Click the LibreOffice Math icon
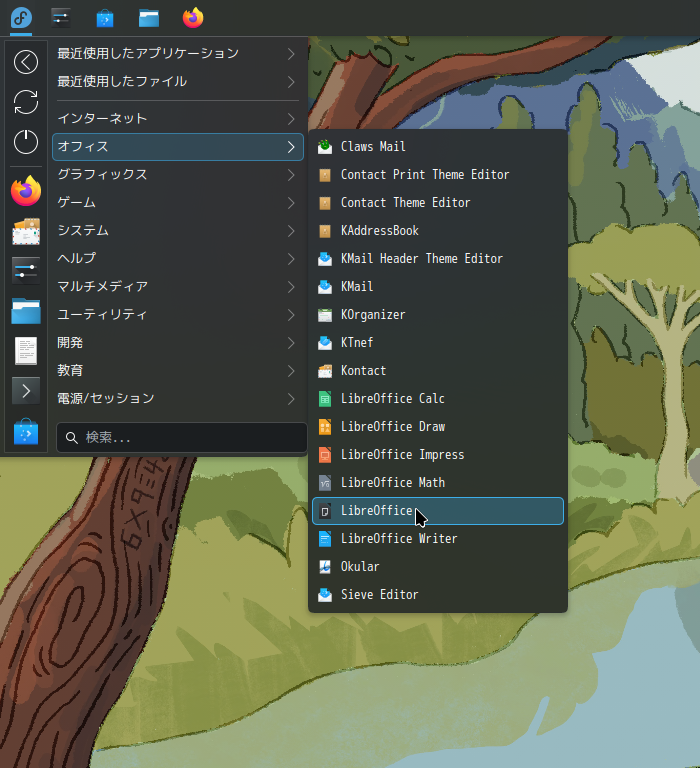This screenshot has height=768, width=700. tap(325, 482)
